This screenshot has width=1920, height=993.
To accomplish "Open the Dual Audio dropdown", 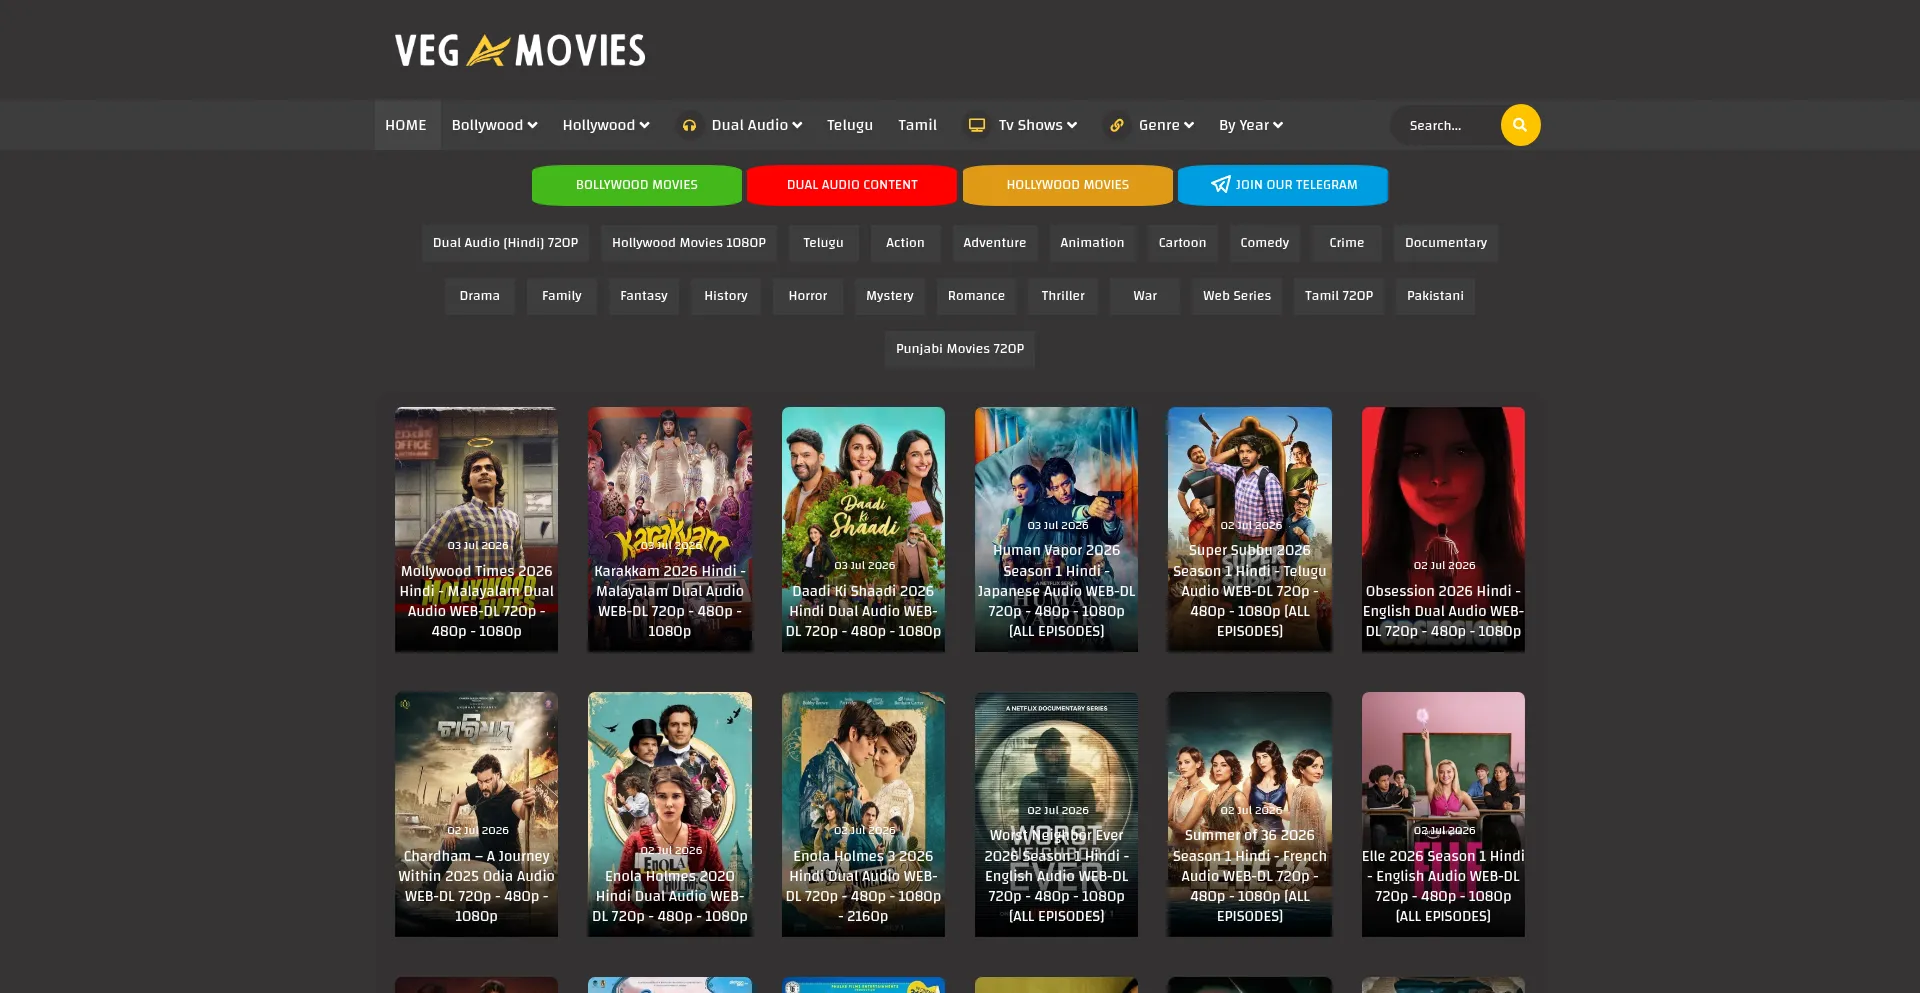I will [x=756, y=125].
